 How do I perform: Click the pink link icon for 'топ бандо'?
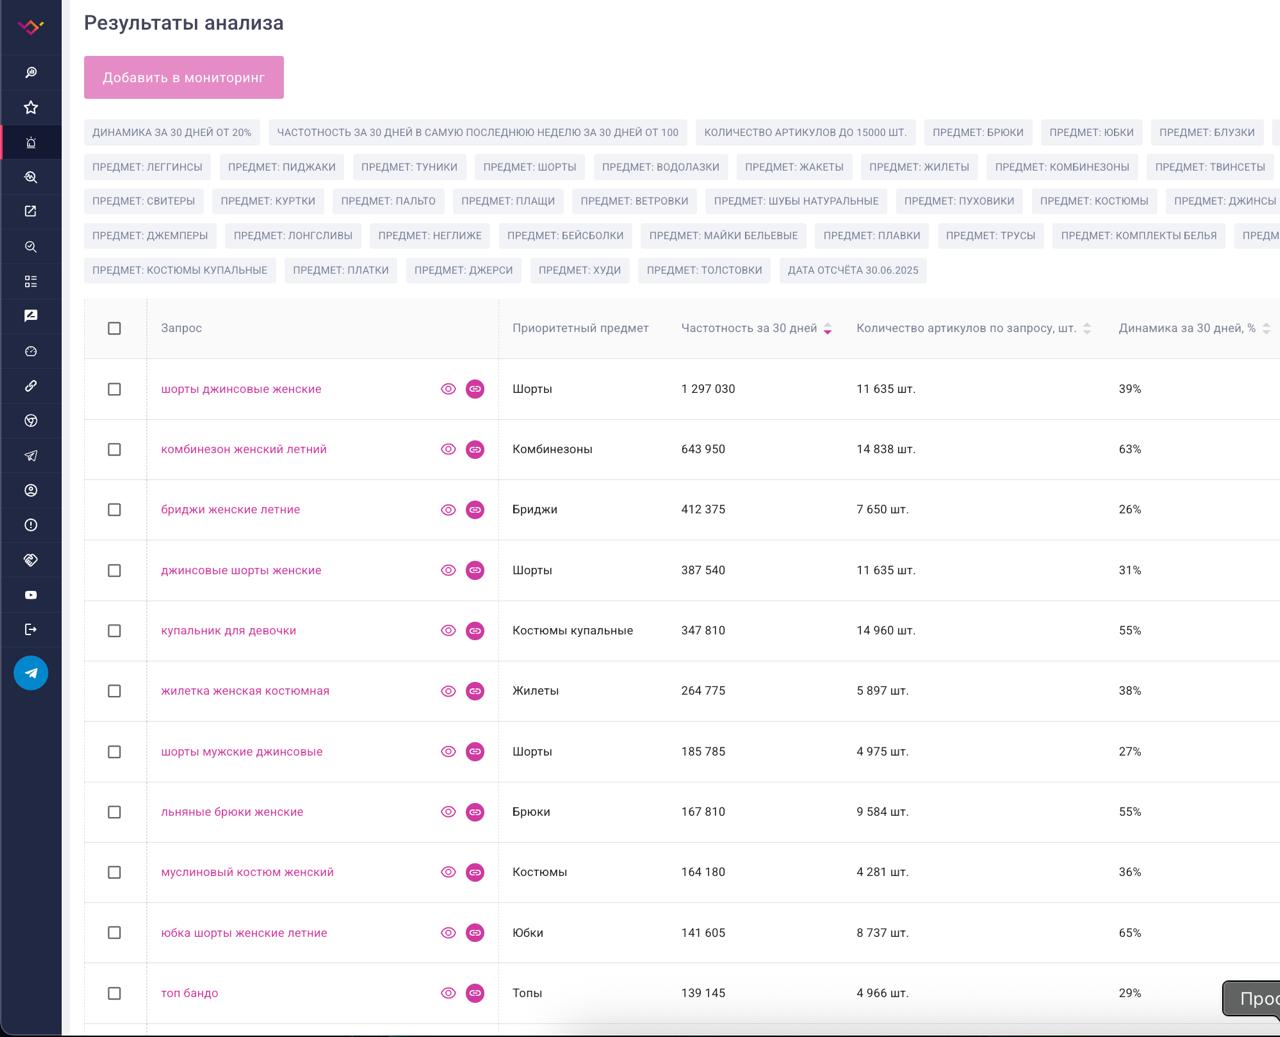475,993
